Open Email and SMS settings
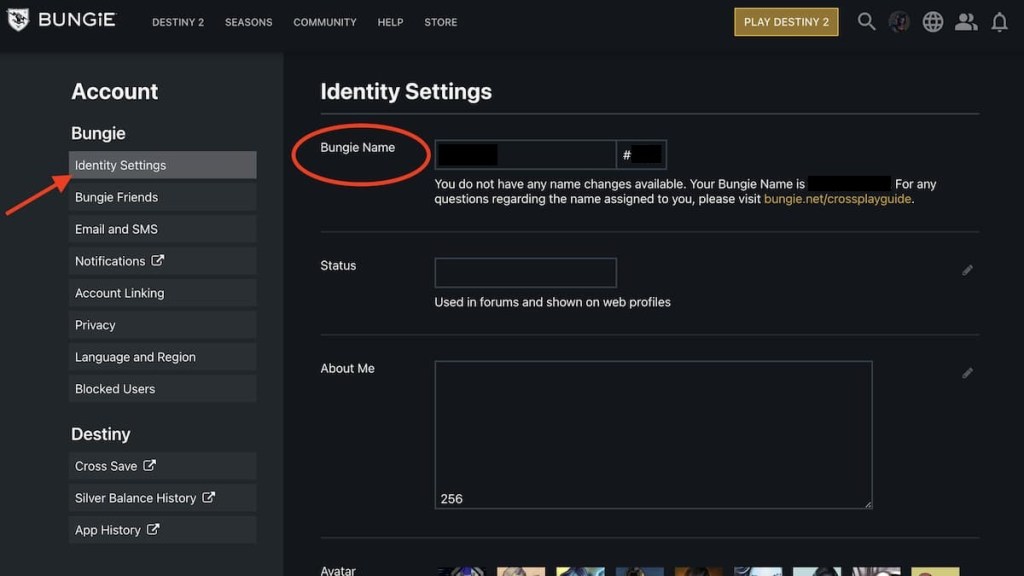The width and height of the screenshot is (1024, 576). (x=163, y=229)
